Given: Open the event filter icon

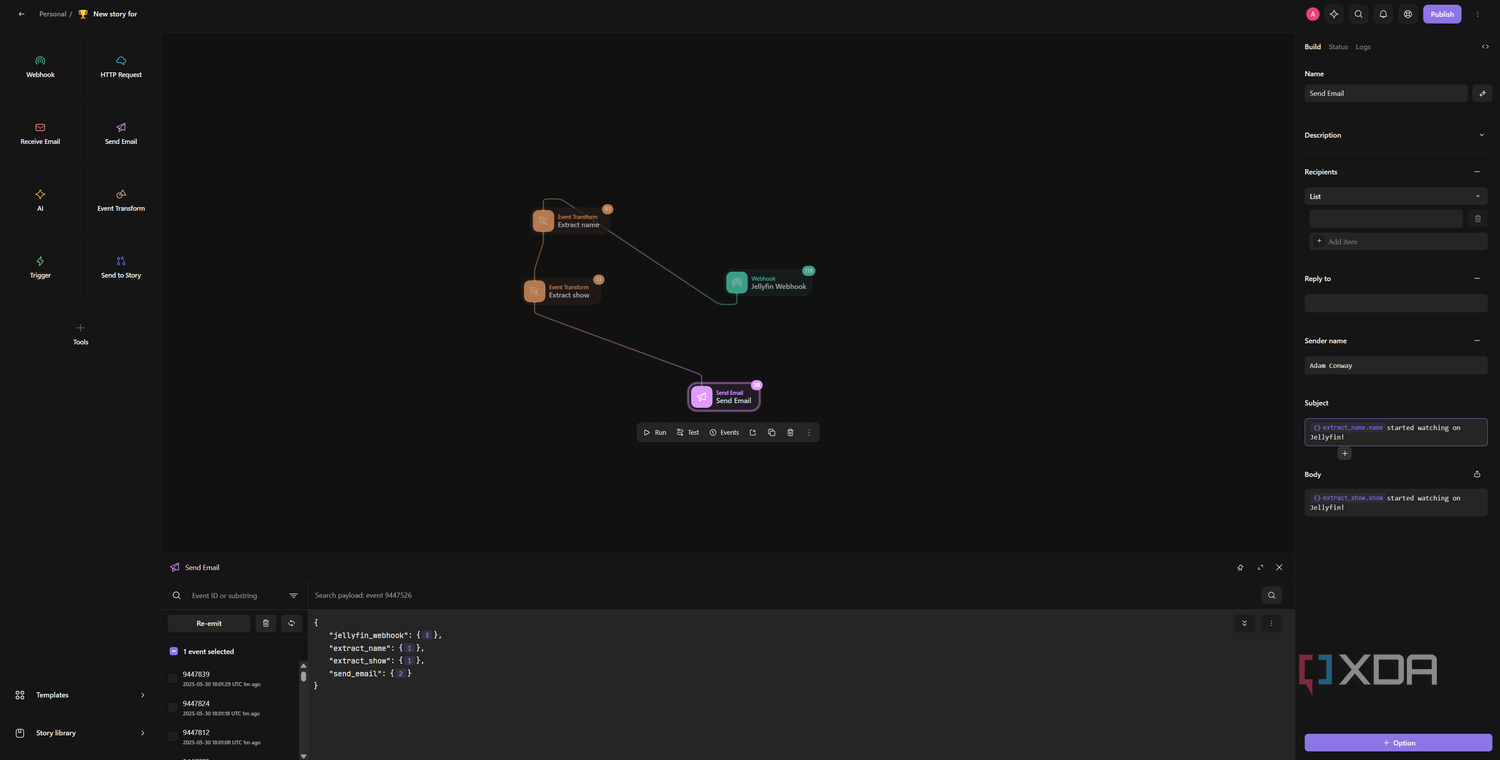Looking at the screenshot, I should tap(293, 595).
